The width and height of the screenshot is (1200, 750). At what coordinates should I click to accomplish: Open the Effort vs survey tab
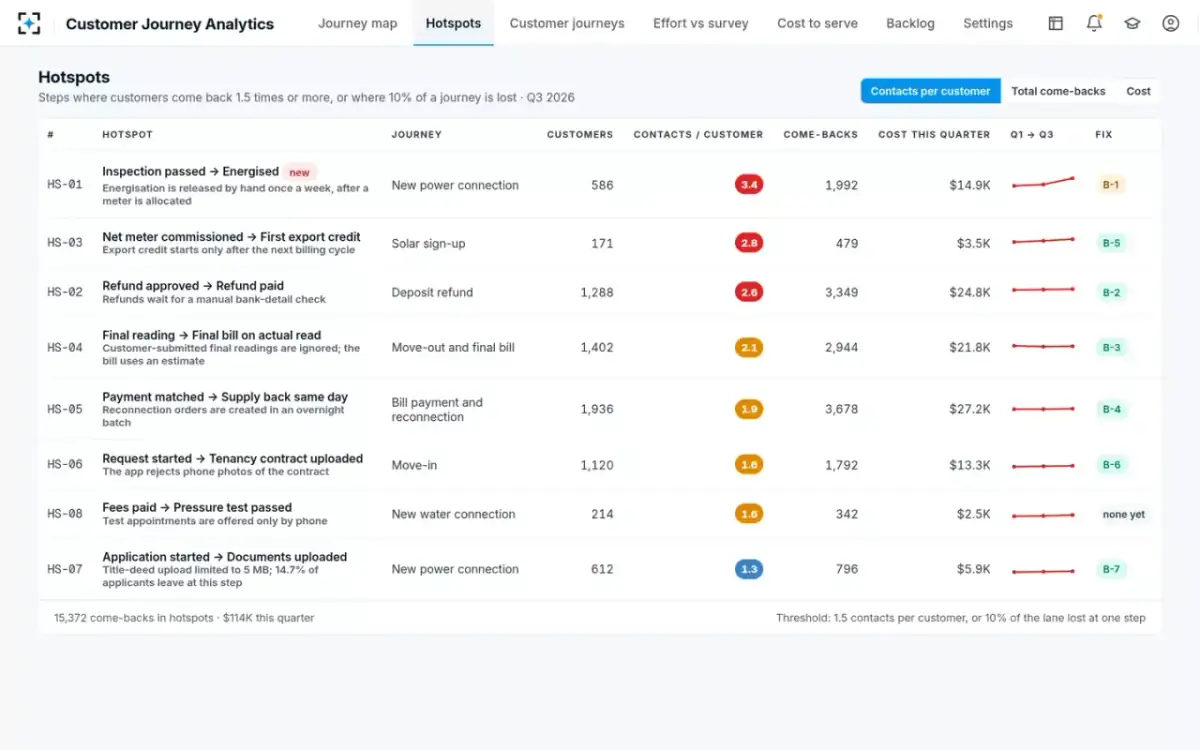(x=701, y=23)
